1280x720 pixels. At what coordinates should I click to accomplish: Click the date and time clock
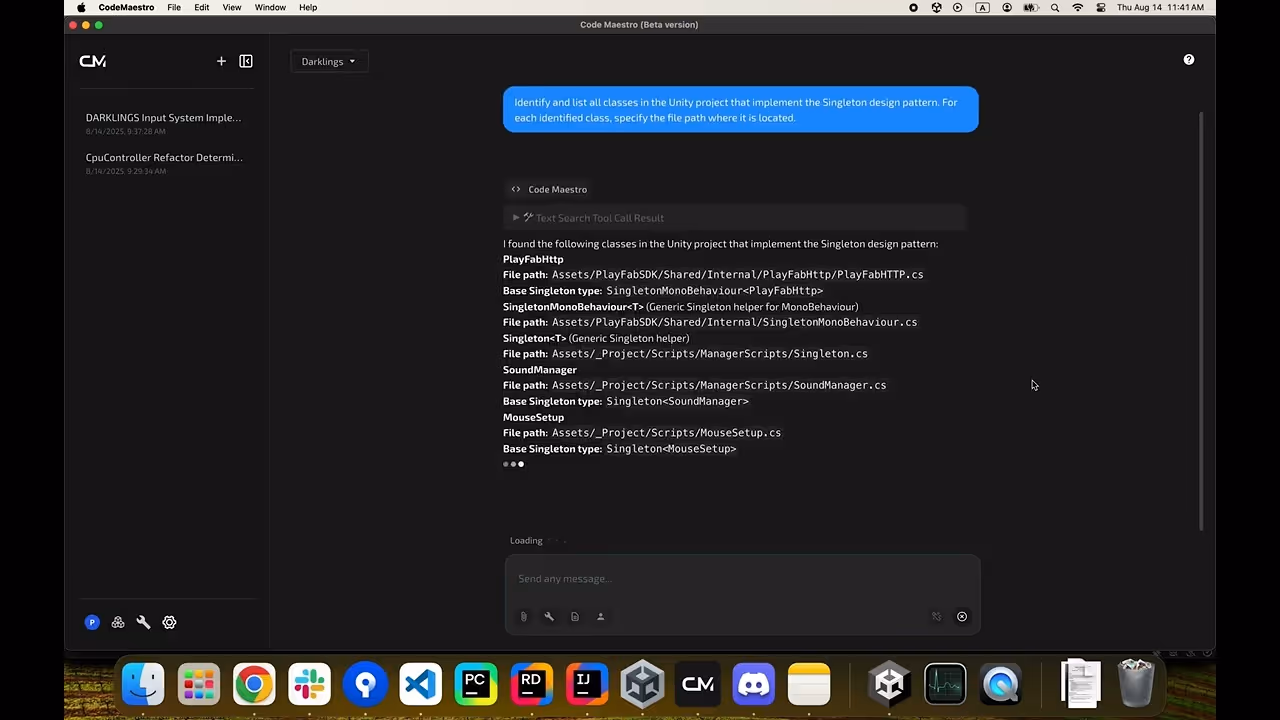coord(1160,7)
